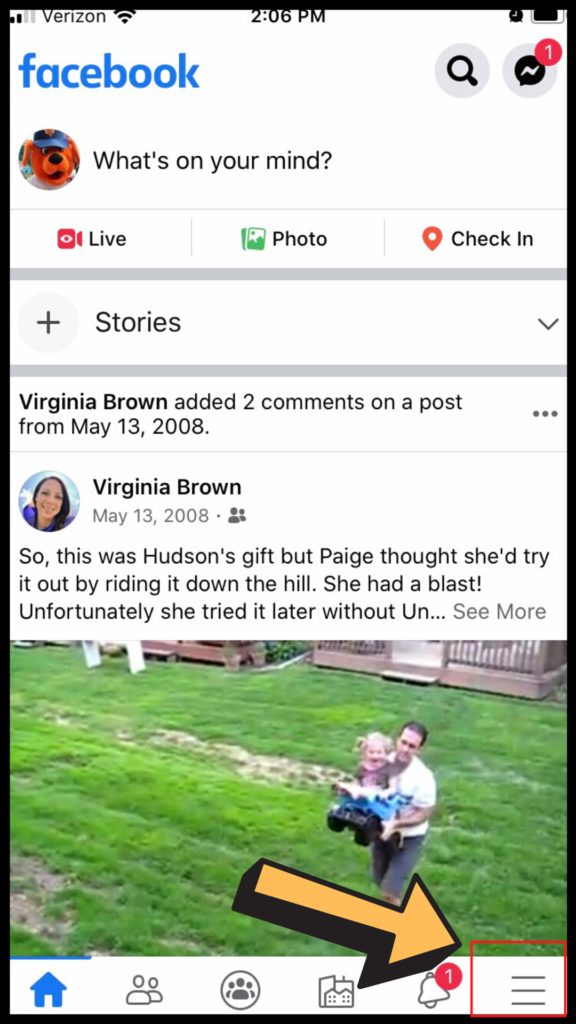The height and width of the screenshot is (1024, 576).
Task: Tap the Live video button
Action: pyautogui.click(x=91, y=239)
